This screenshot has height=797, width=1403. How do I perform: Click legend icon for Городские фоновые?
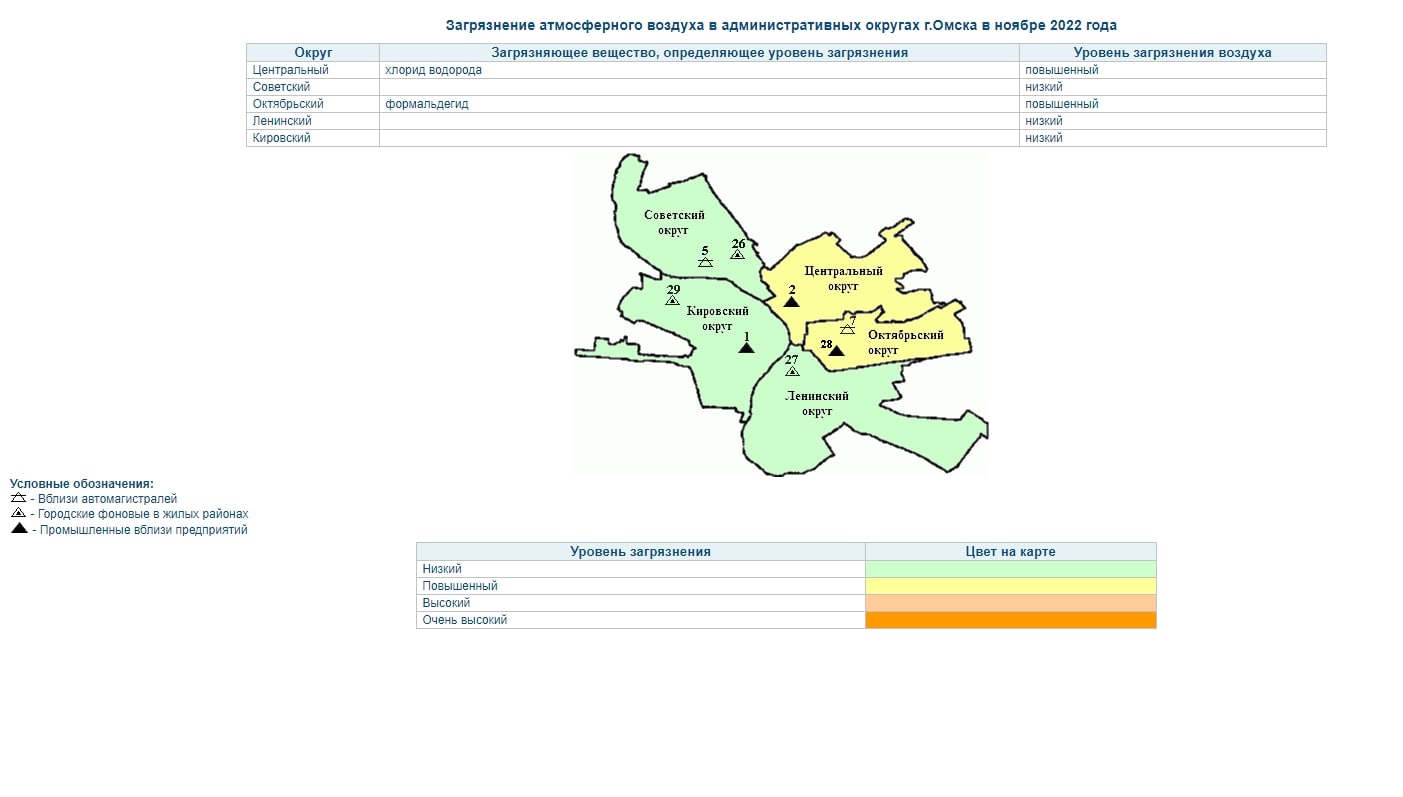click(18, 513)
